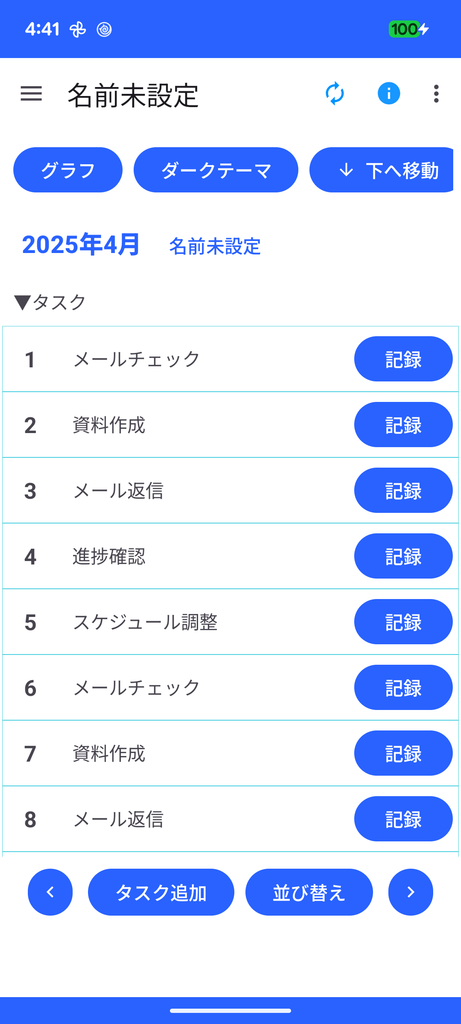Go to previous month with left chevron
Viewport: 461px width, 1024px height.
(x=50, y=892)
